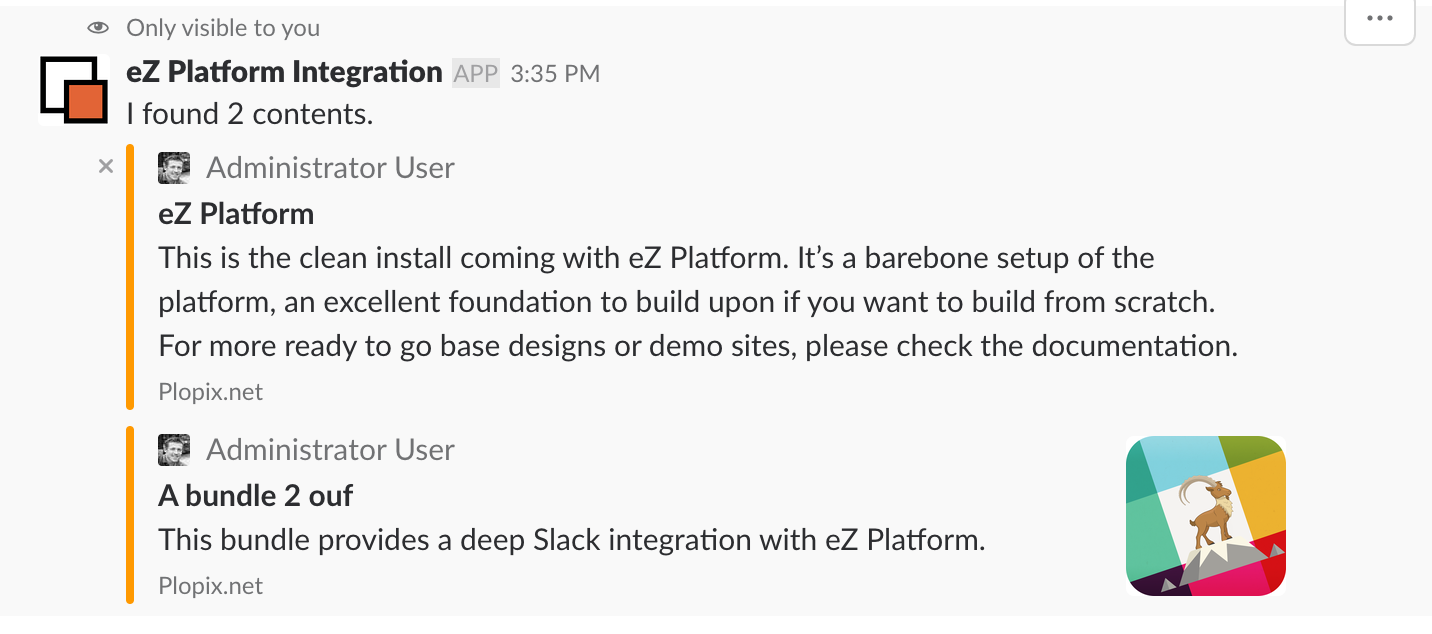Screen dimensions: 1432x634
Task: Open the eZ Platform attachment title
Action: [236, 214]
